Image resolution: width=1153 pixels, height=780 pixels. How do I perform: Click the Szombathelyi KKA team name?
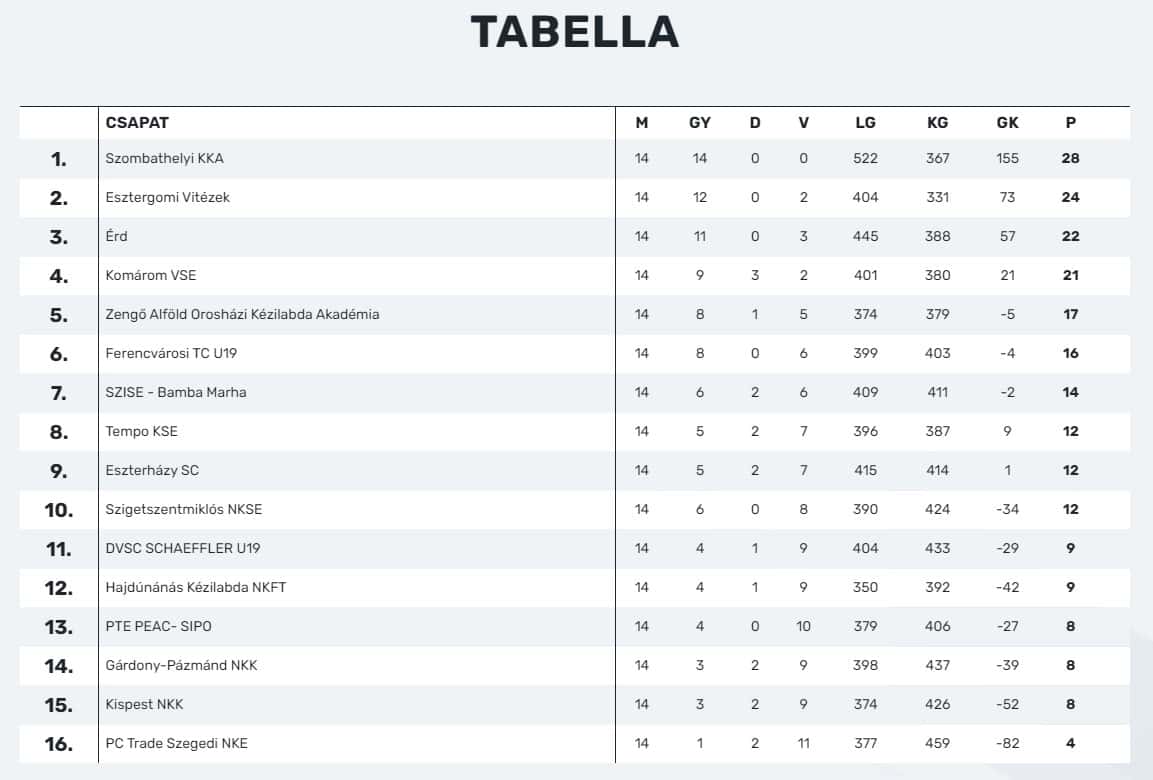point(164,158)
